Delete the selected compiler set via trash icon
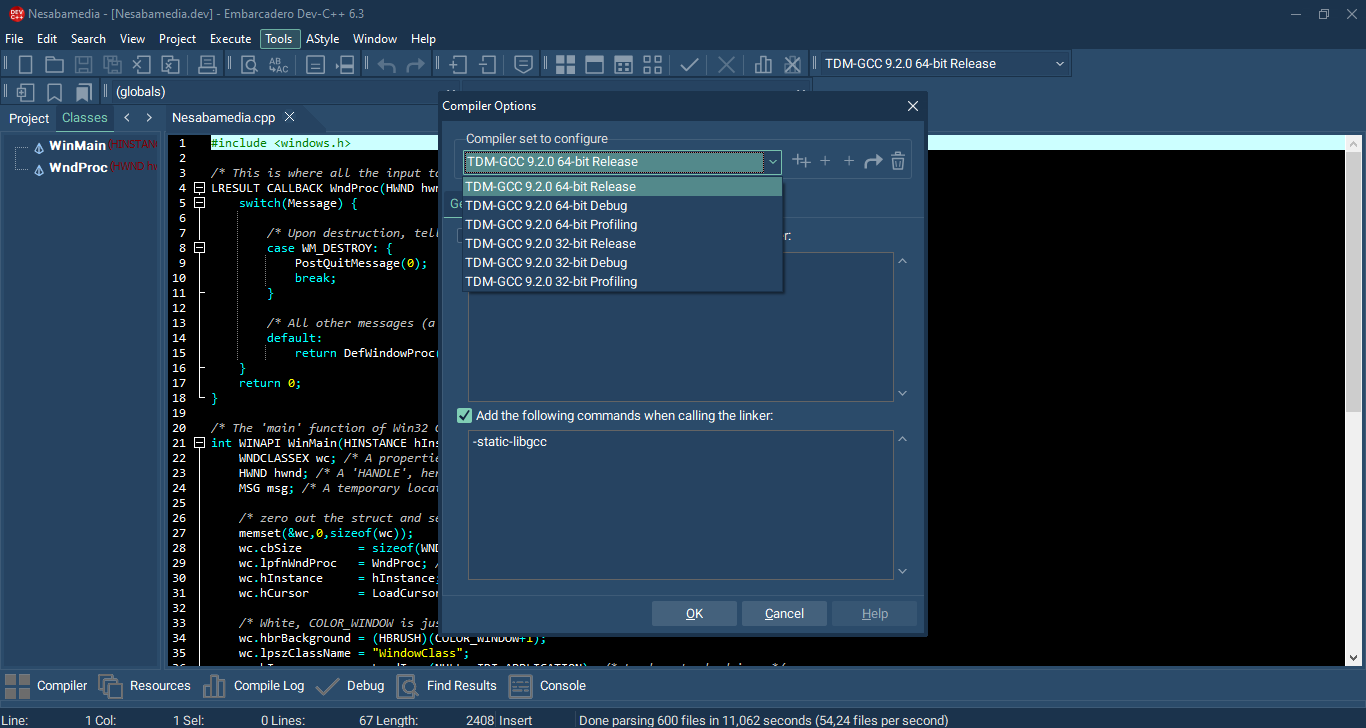The height and width of the screenshot is (728, 1366). click(x=898, y=161)
